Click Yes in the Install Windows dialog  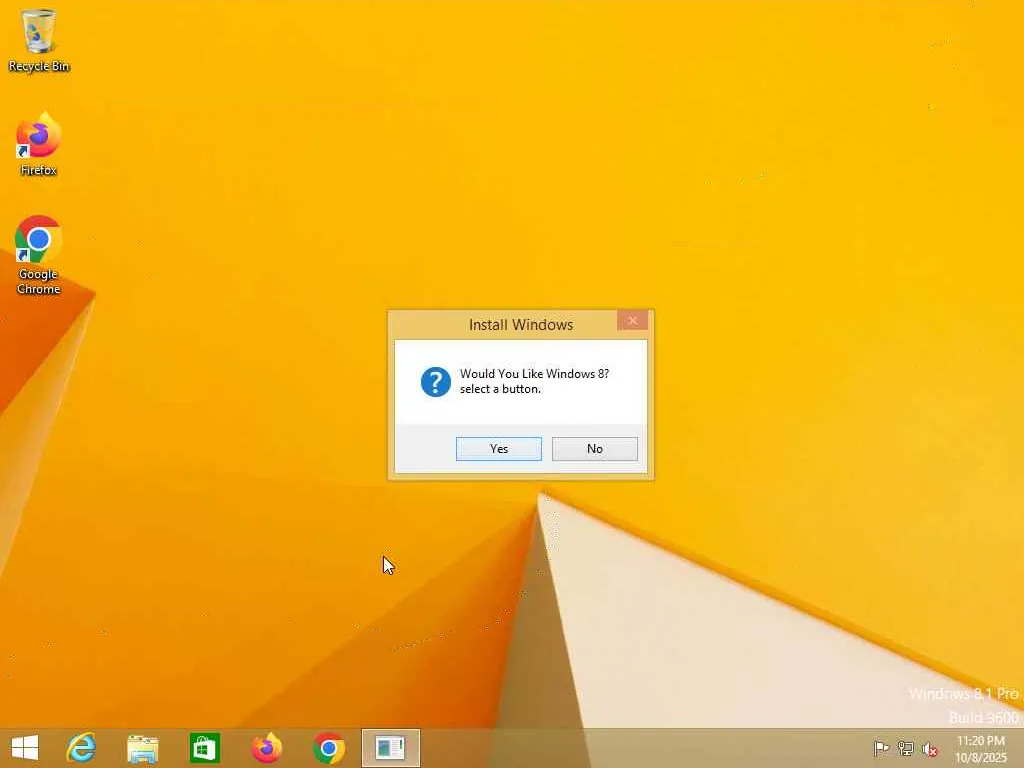pyautogui.click(x=499, y=449)
